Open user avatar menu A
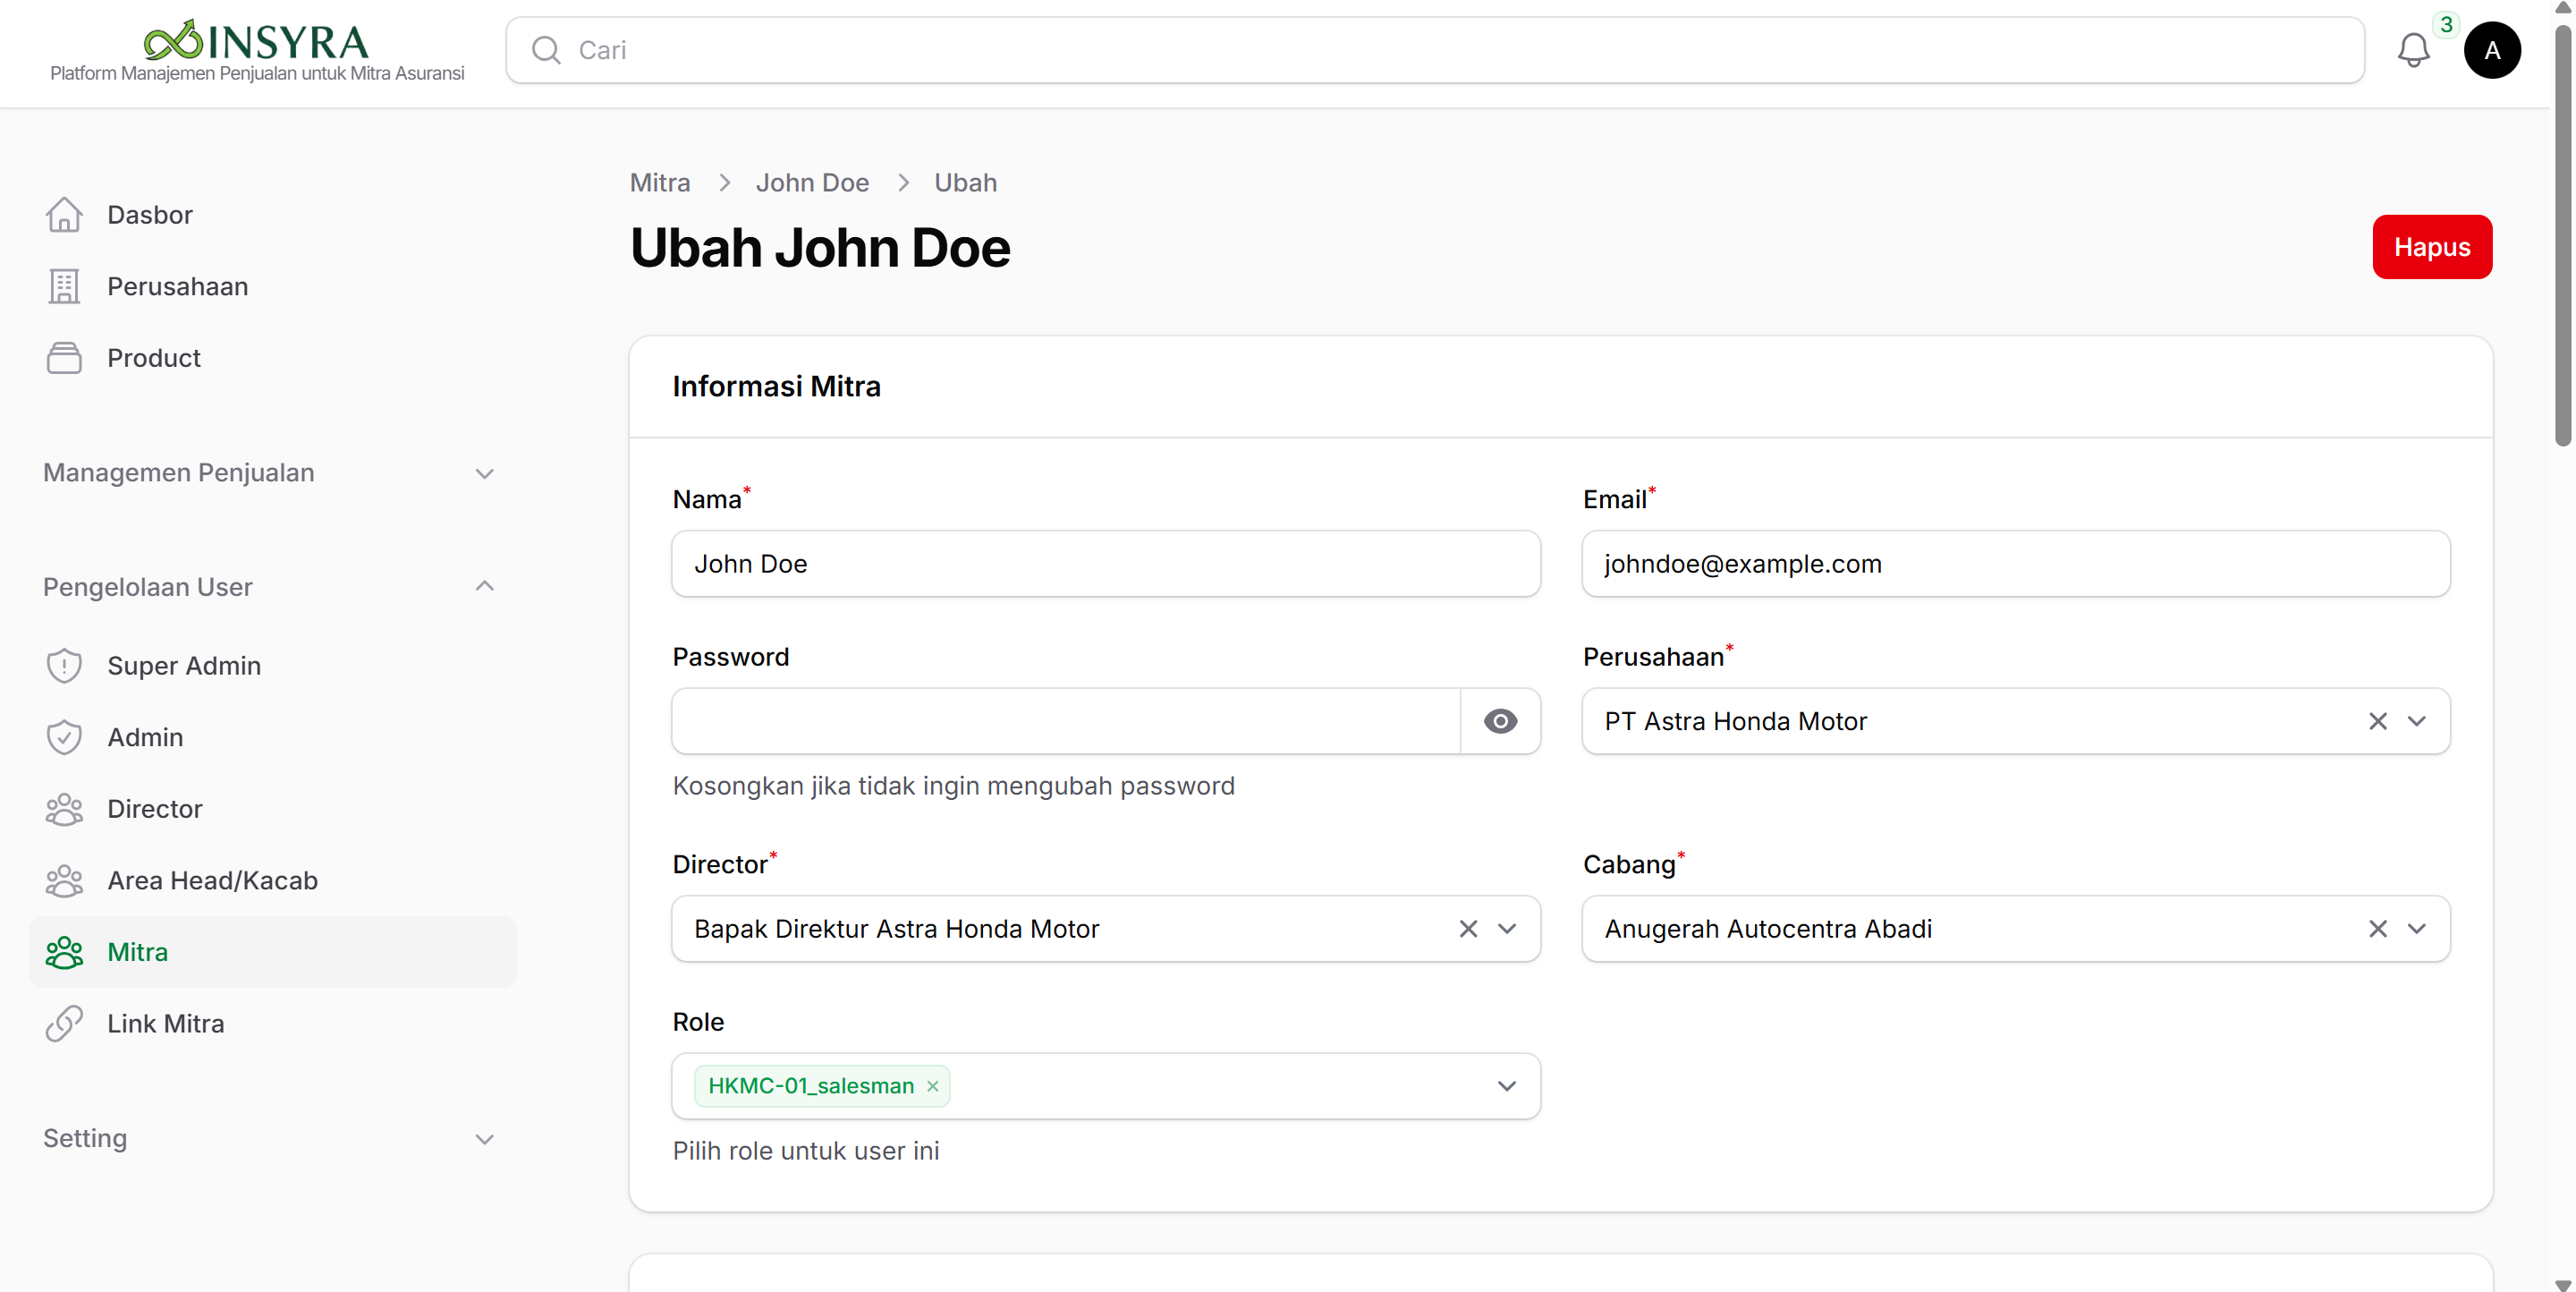2576x1292 pixels. pos(2492,50)
